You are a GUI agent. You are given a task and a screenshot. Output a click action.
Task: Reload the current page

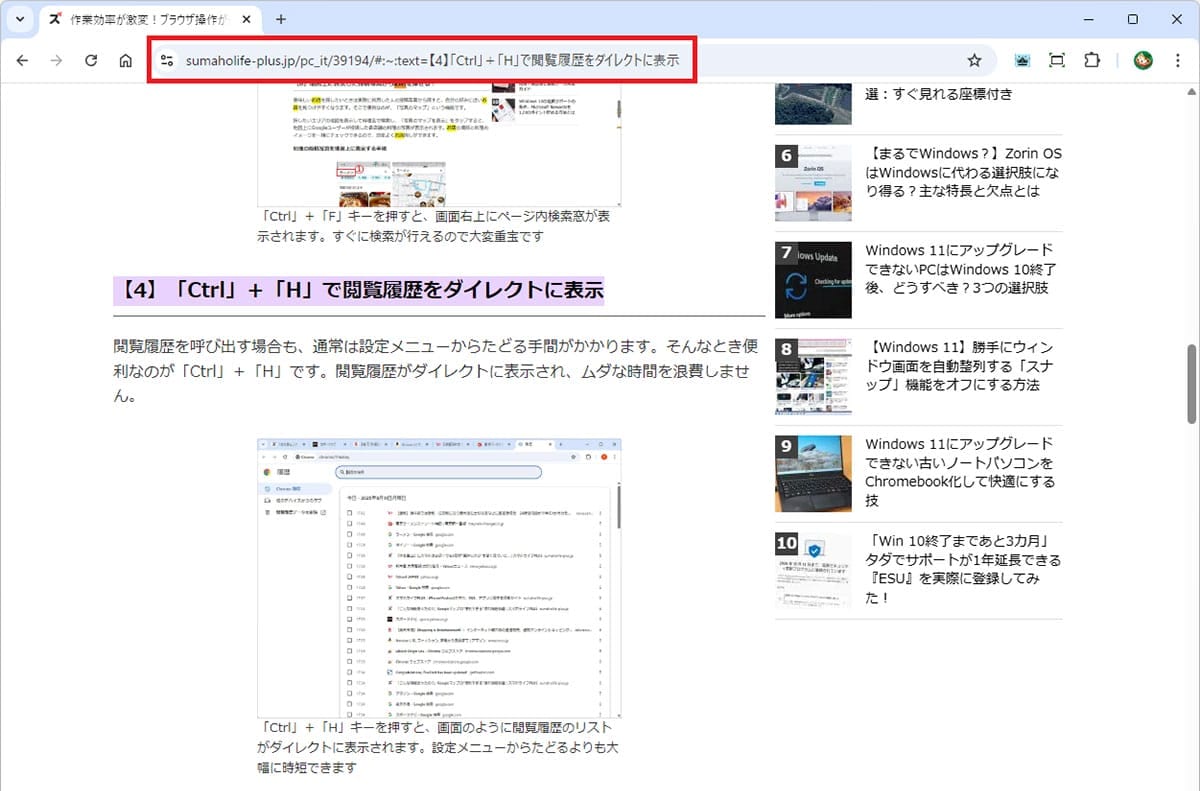[x=91, y=61]
